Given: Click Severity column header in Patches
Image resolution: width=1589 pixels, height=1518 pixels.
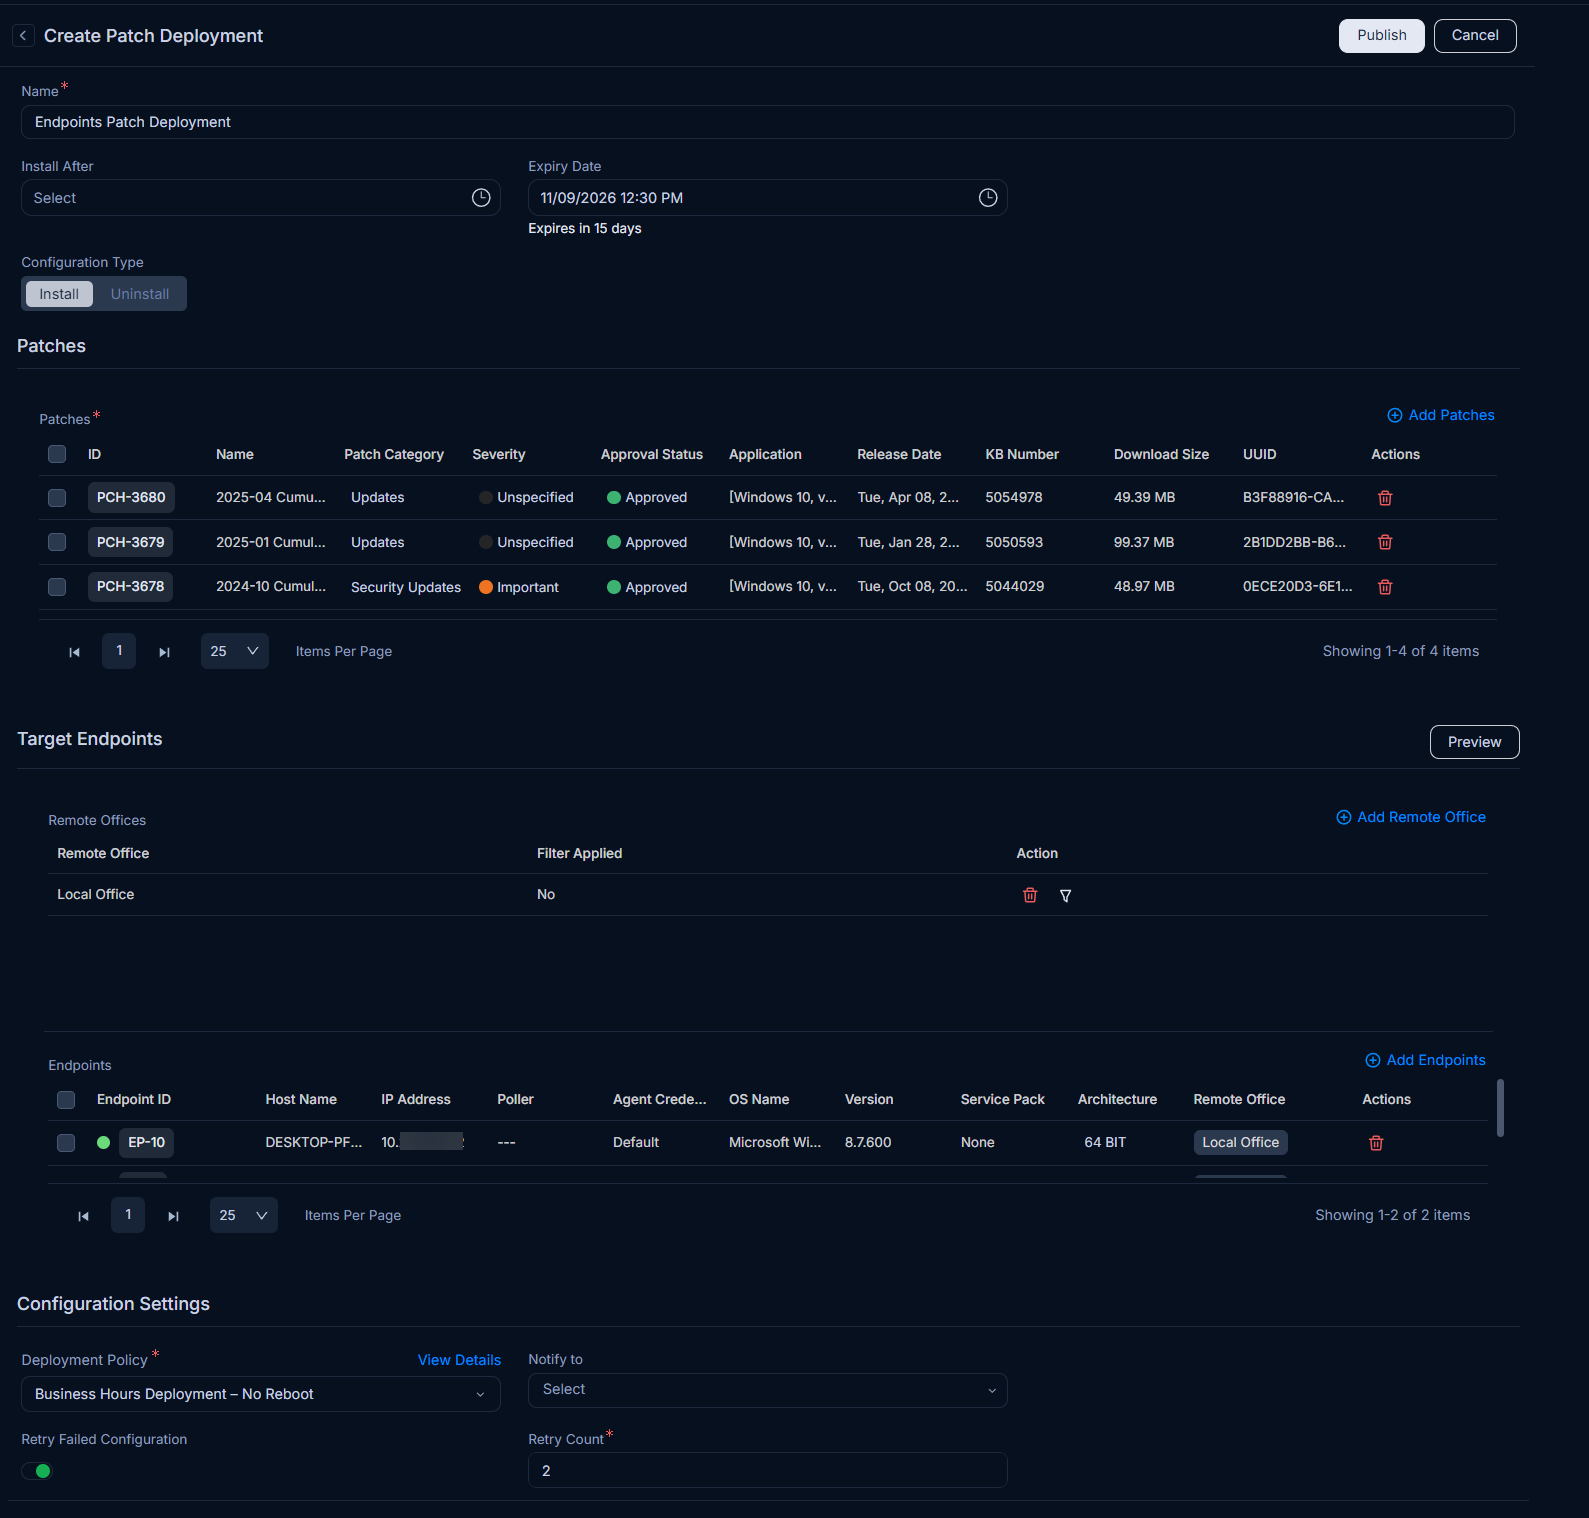Looking at the screenshot, I should (x=499, y=454).
